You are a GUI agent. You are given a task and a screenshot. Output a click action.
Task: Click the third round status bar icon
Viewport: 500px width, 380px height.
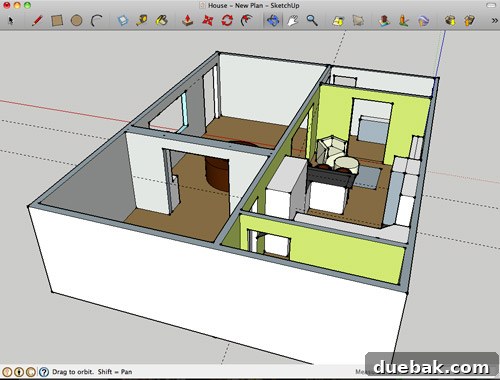pos(31,372)
